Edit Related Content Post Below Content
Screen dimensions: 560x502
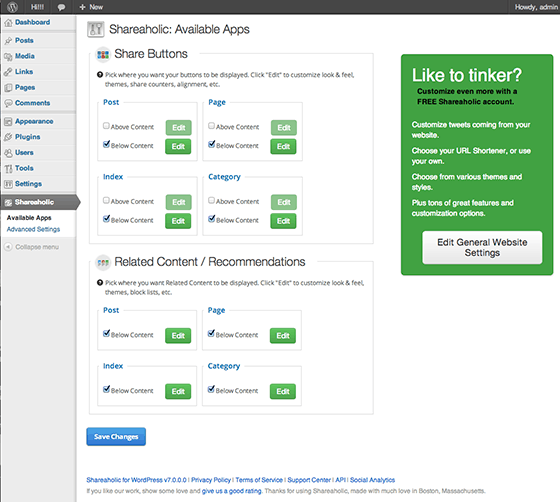click(x=178, y=336)
